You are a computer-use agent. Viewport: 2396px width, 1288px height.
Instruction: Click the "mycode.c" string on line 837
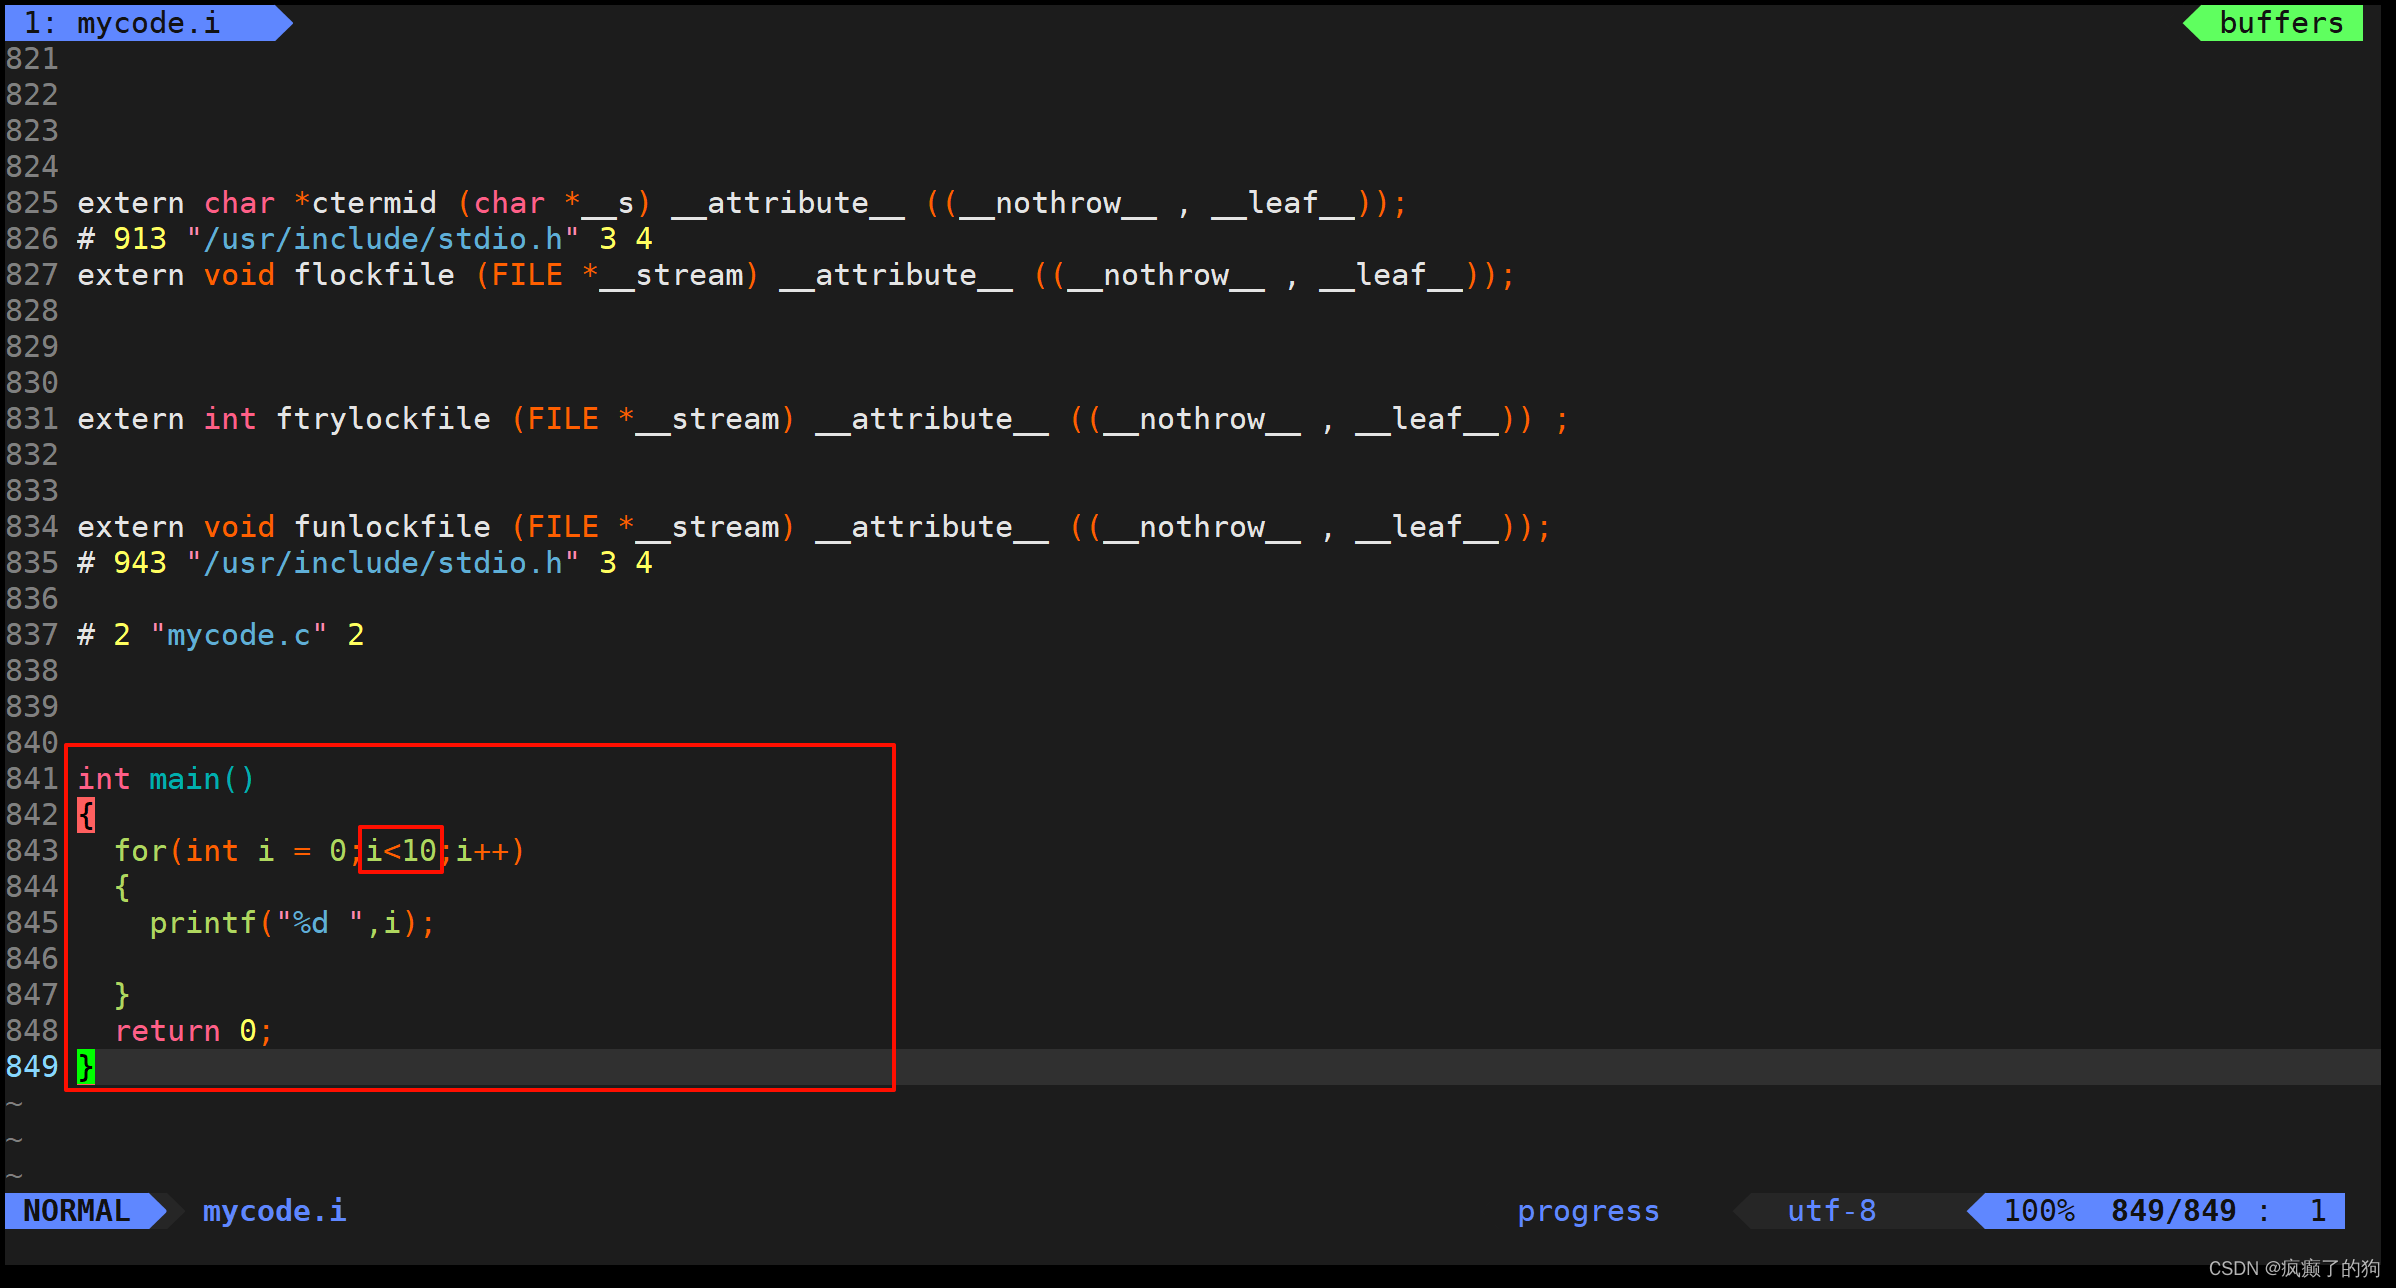[239, 635]
